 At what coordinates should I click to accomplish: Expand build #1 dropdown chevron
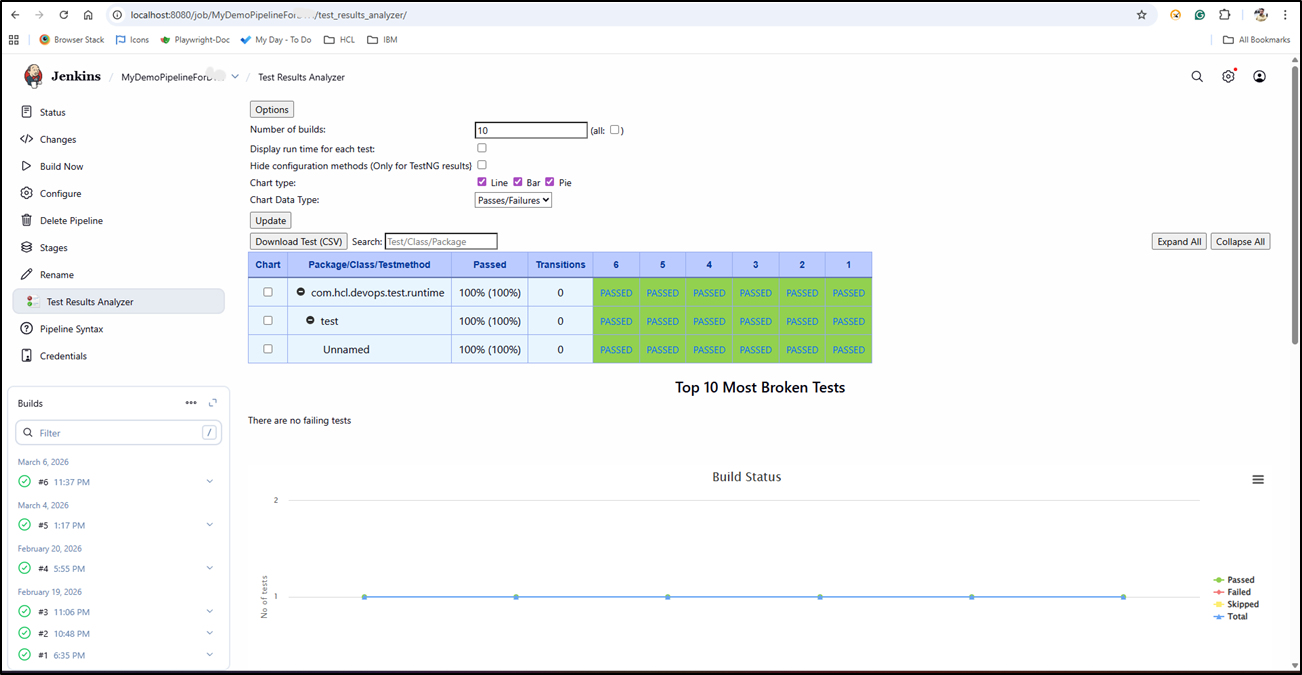[210, 655]
